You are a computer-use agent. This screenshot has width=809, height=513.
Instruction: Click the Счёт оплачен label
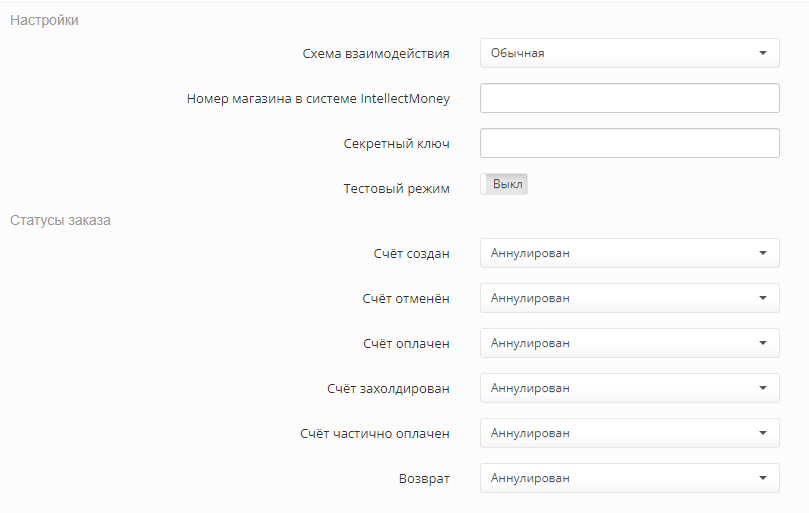coord(405,343)
